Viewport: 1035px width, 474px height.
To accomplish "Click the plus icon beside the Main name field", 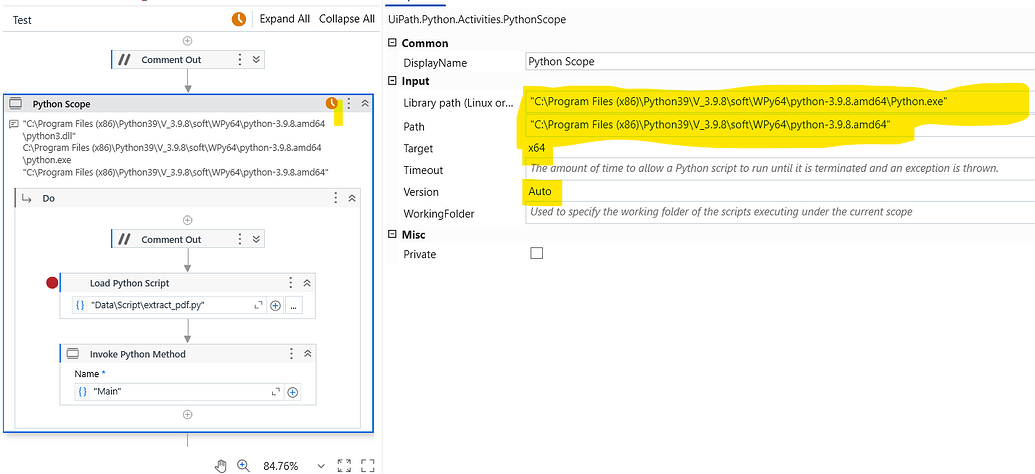I will point(293,392).
